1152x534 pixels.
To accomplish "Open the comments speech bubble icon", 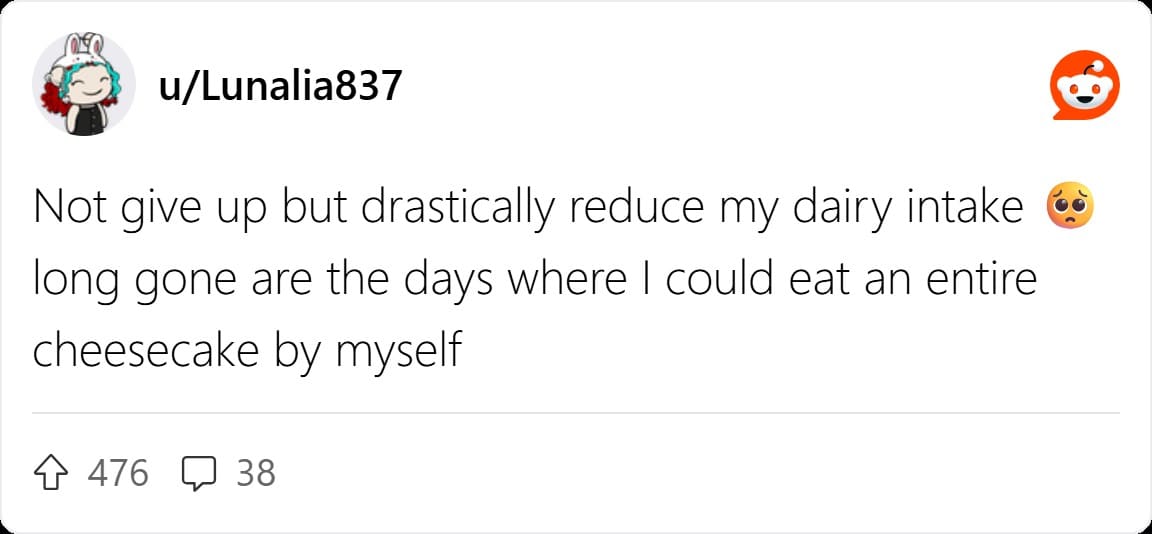I will pos(198,474).
